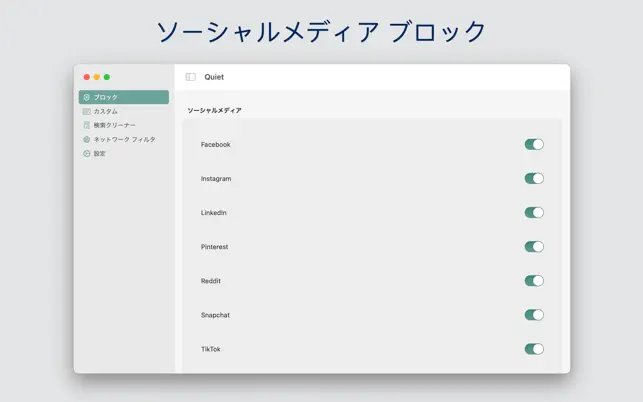Open 設定 from the sidebar
This screenshot has height=402, width=643.
click(124, 153)
